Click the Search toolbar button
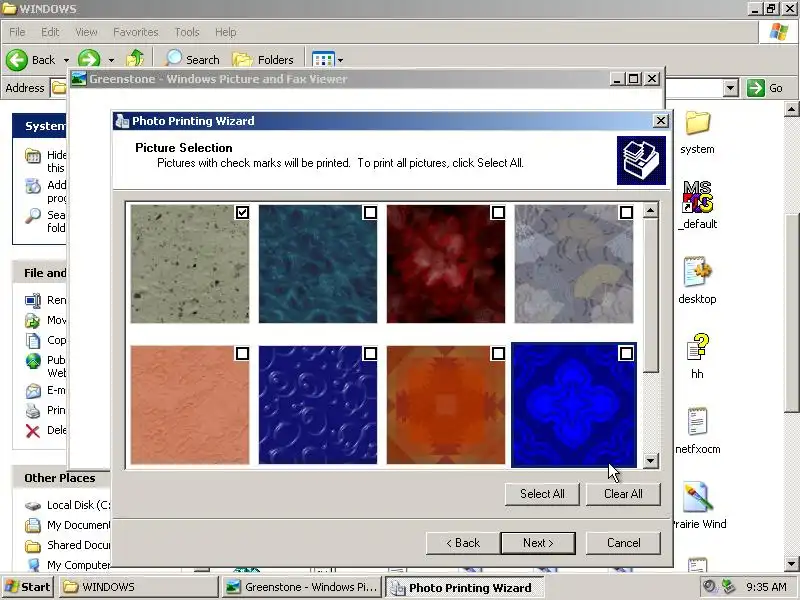The width and height of the screenshot is (800, 600). [192, 60]
